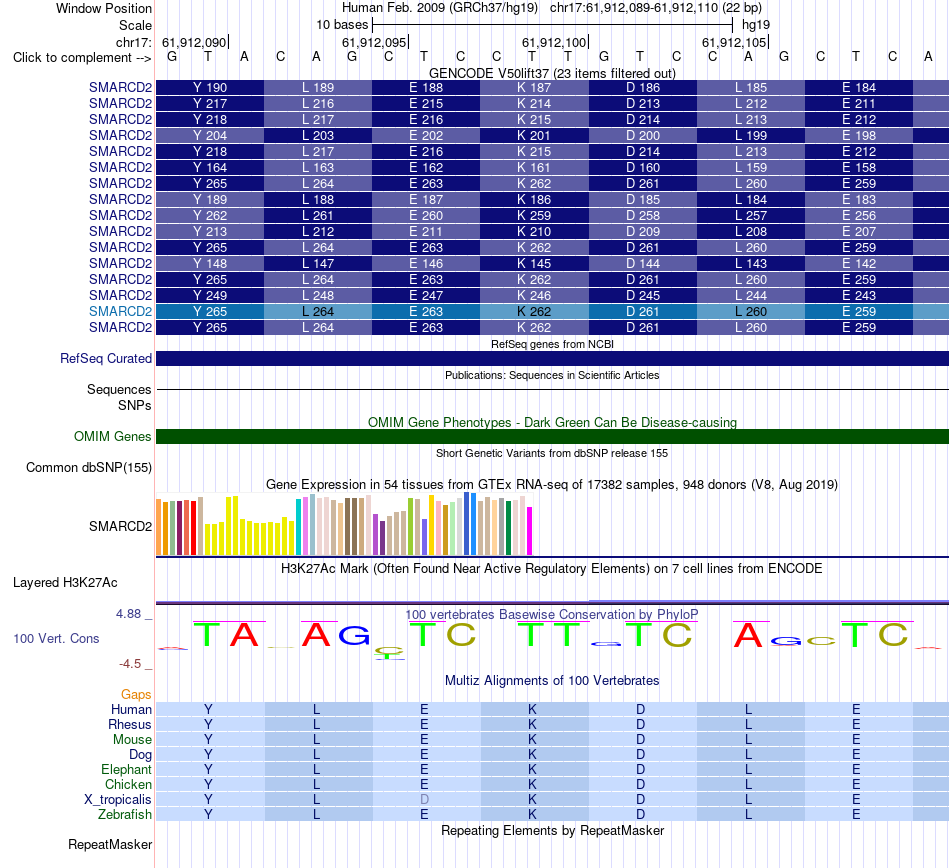Click the 'E 187' codon cell
Screen dimensions: 950x868
point(426,199)
